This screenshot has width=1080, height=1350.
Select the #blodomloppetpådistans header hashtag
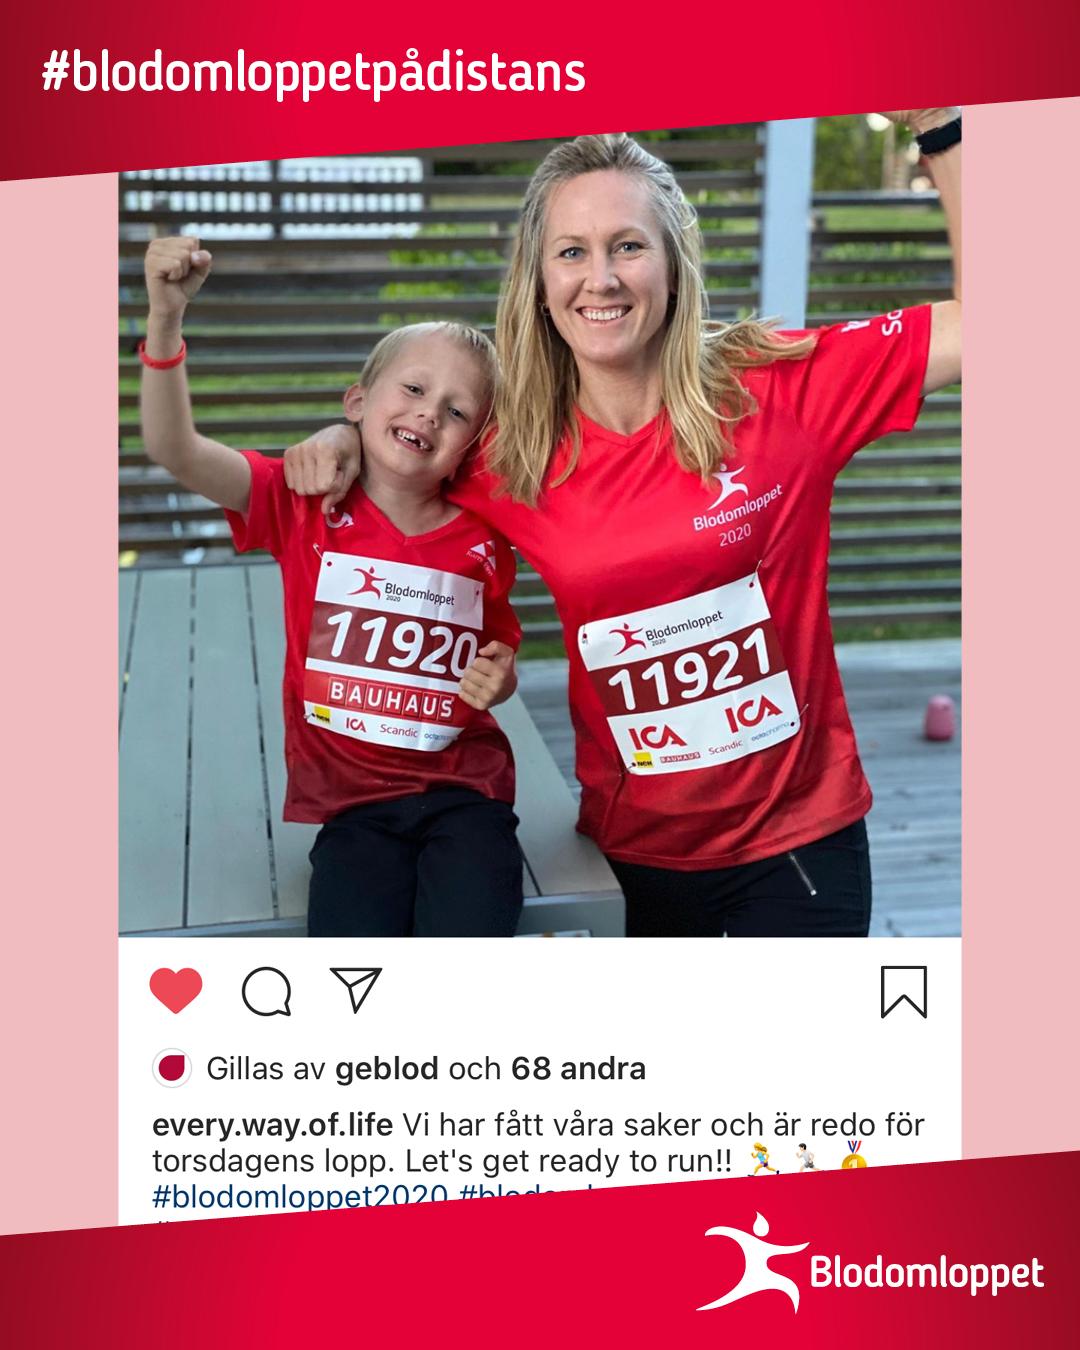(313, 75)
